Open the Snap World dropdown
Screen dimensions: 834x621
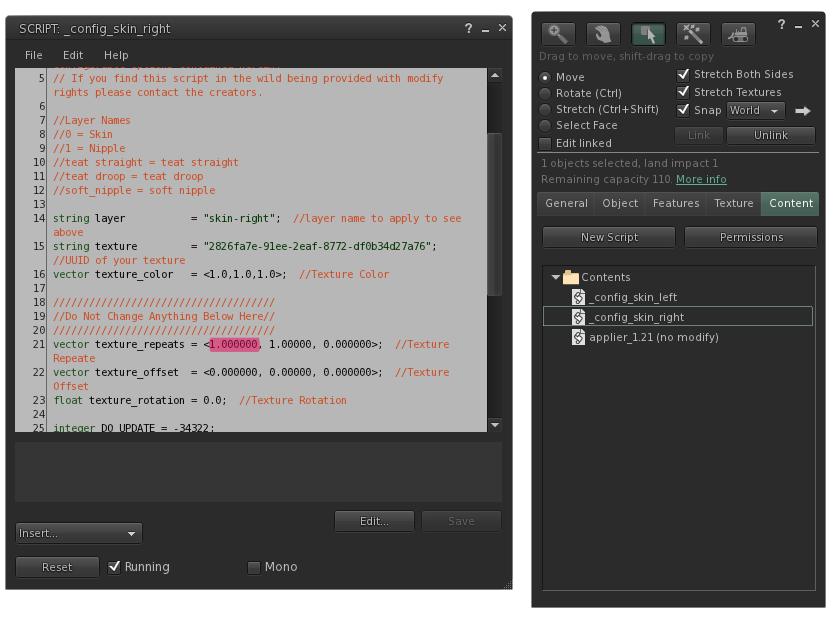tap(755, 111)
